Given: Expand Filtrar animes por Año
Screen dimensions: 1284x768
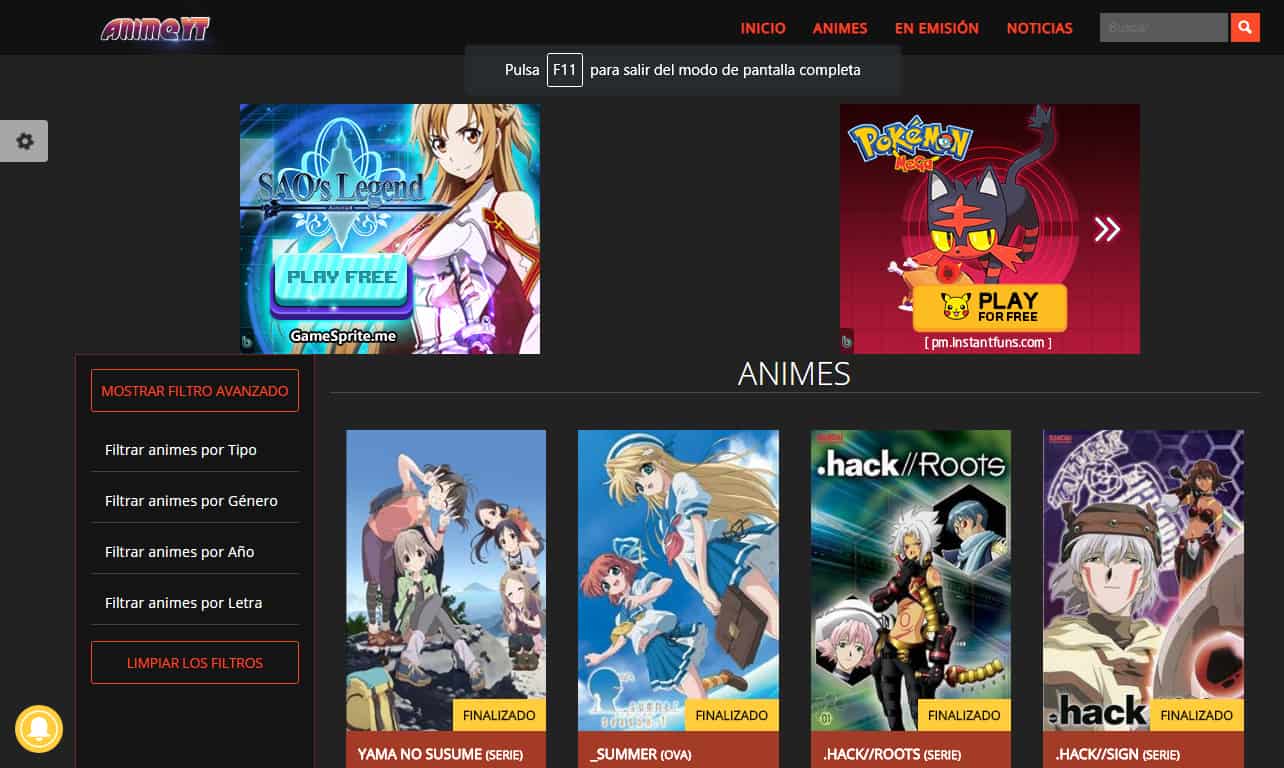Looking at the screenshot, I should 195,552.
